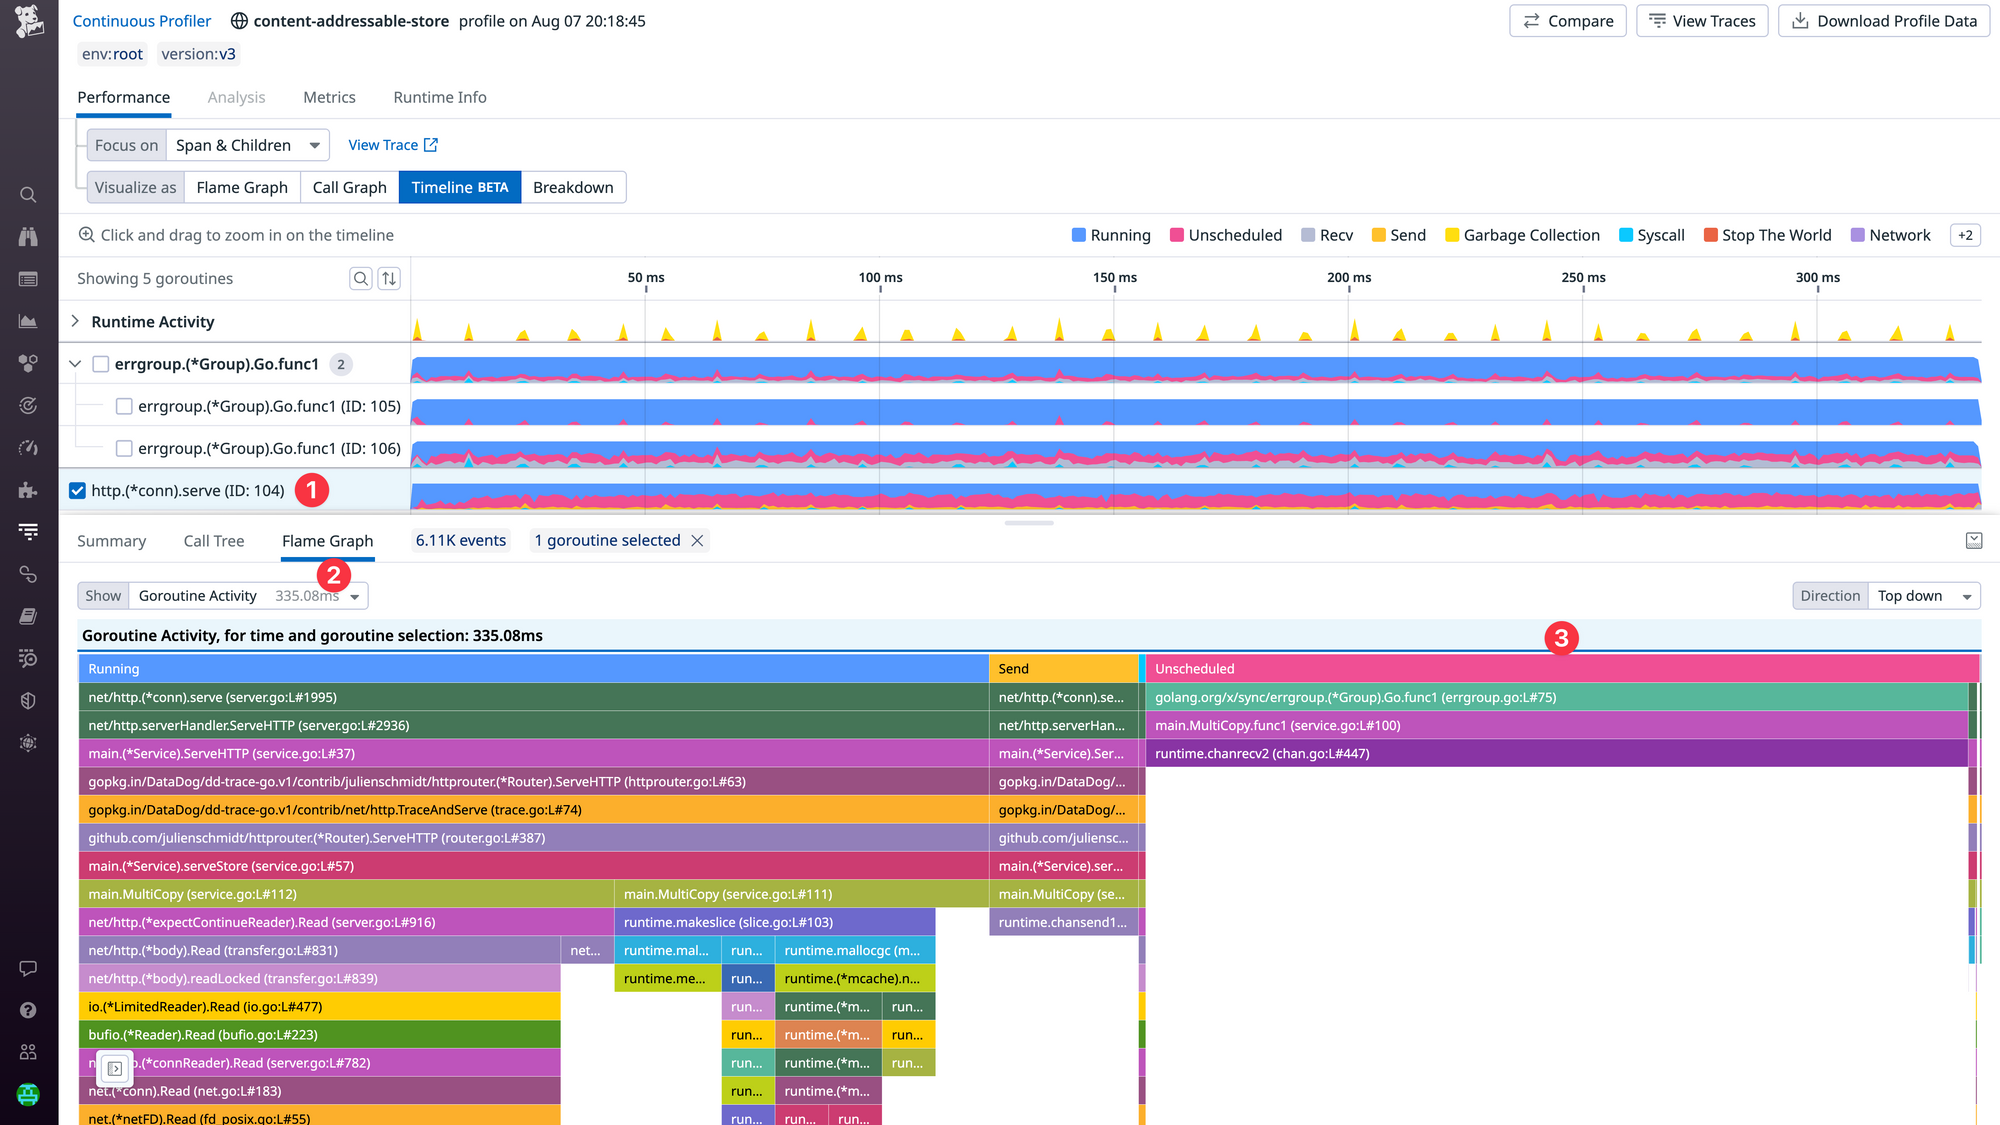This screenshot has width=2000, height=1125.
Task: Click the Flame Graph tab
Action: (327, 538)
